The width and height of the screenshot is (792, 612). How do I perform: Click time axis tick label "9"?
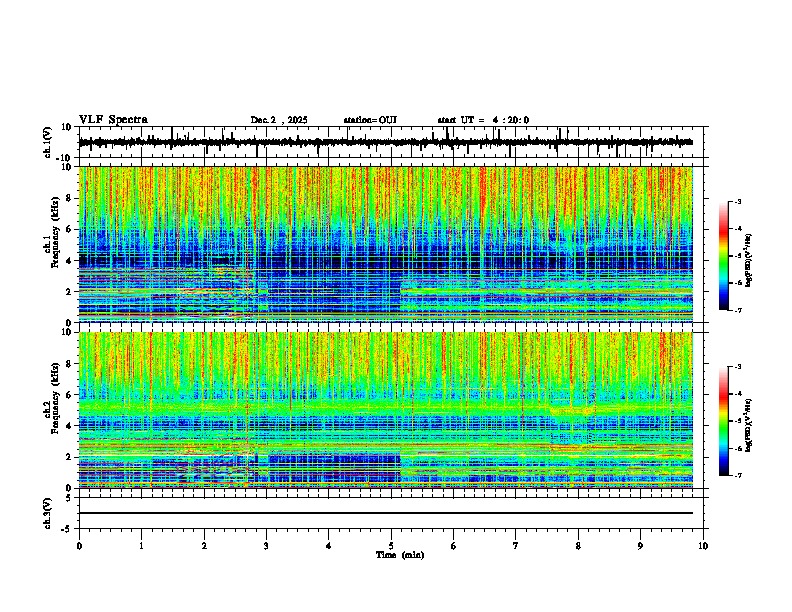(640, 546)
